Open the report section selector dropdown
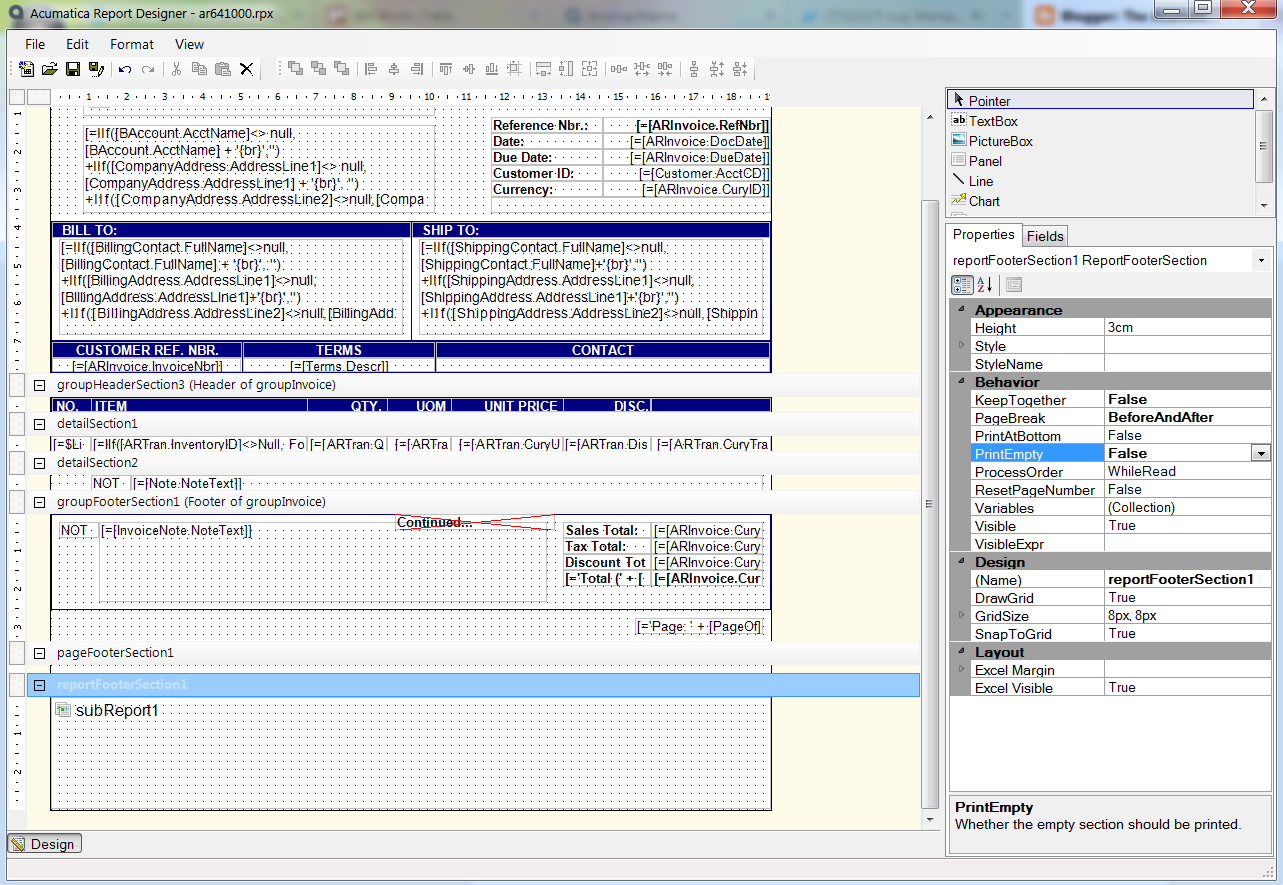The image size is (1283, 885). 1262,259
